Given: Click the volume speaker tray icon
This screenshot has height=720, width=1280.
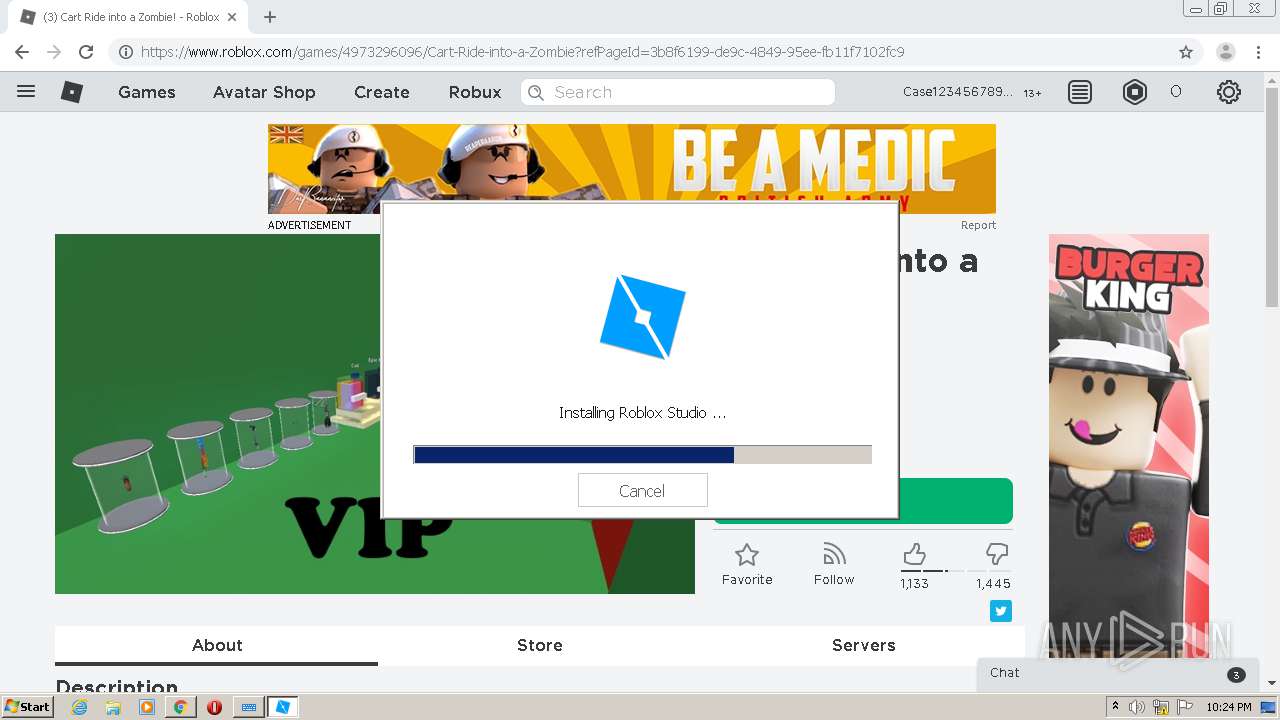Looking at the screenshot, I should point(1137,707).
